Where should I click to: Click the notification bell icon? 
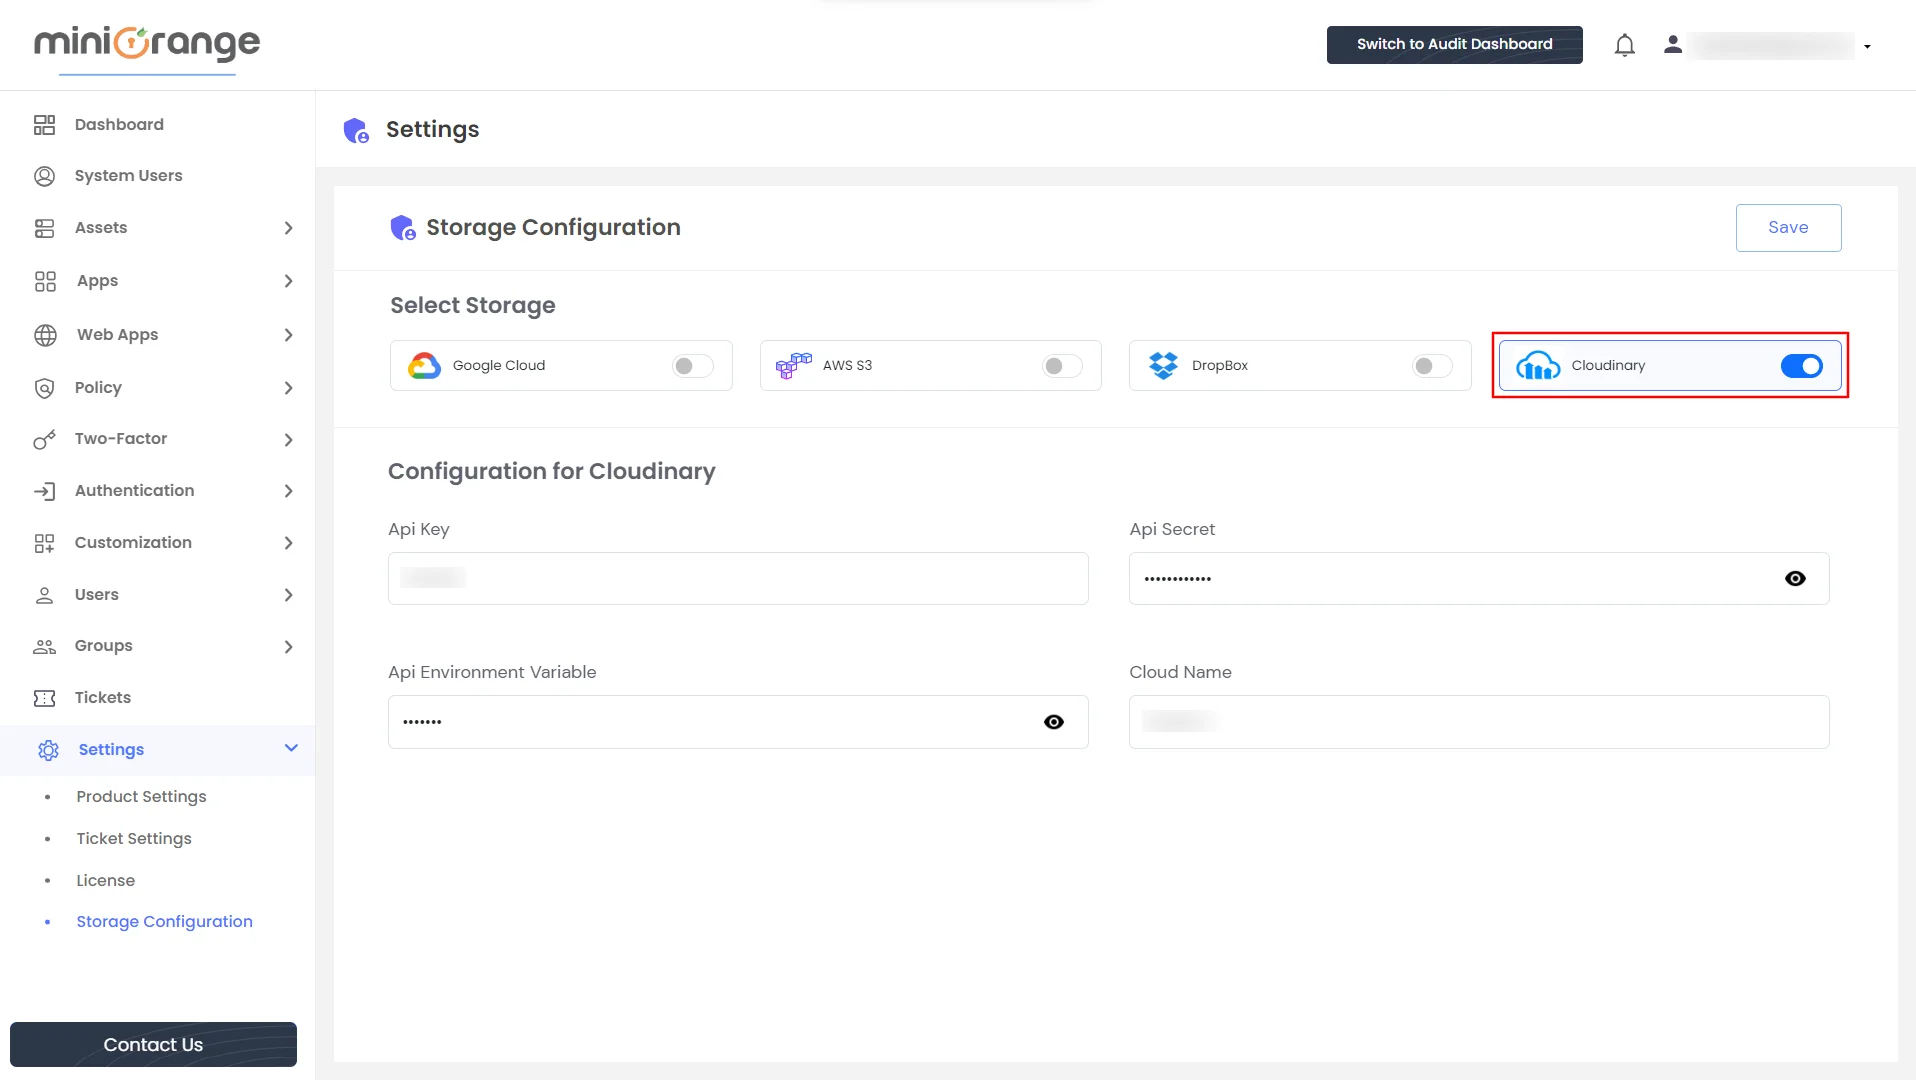click(x=1624, y=44)
